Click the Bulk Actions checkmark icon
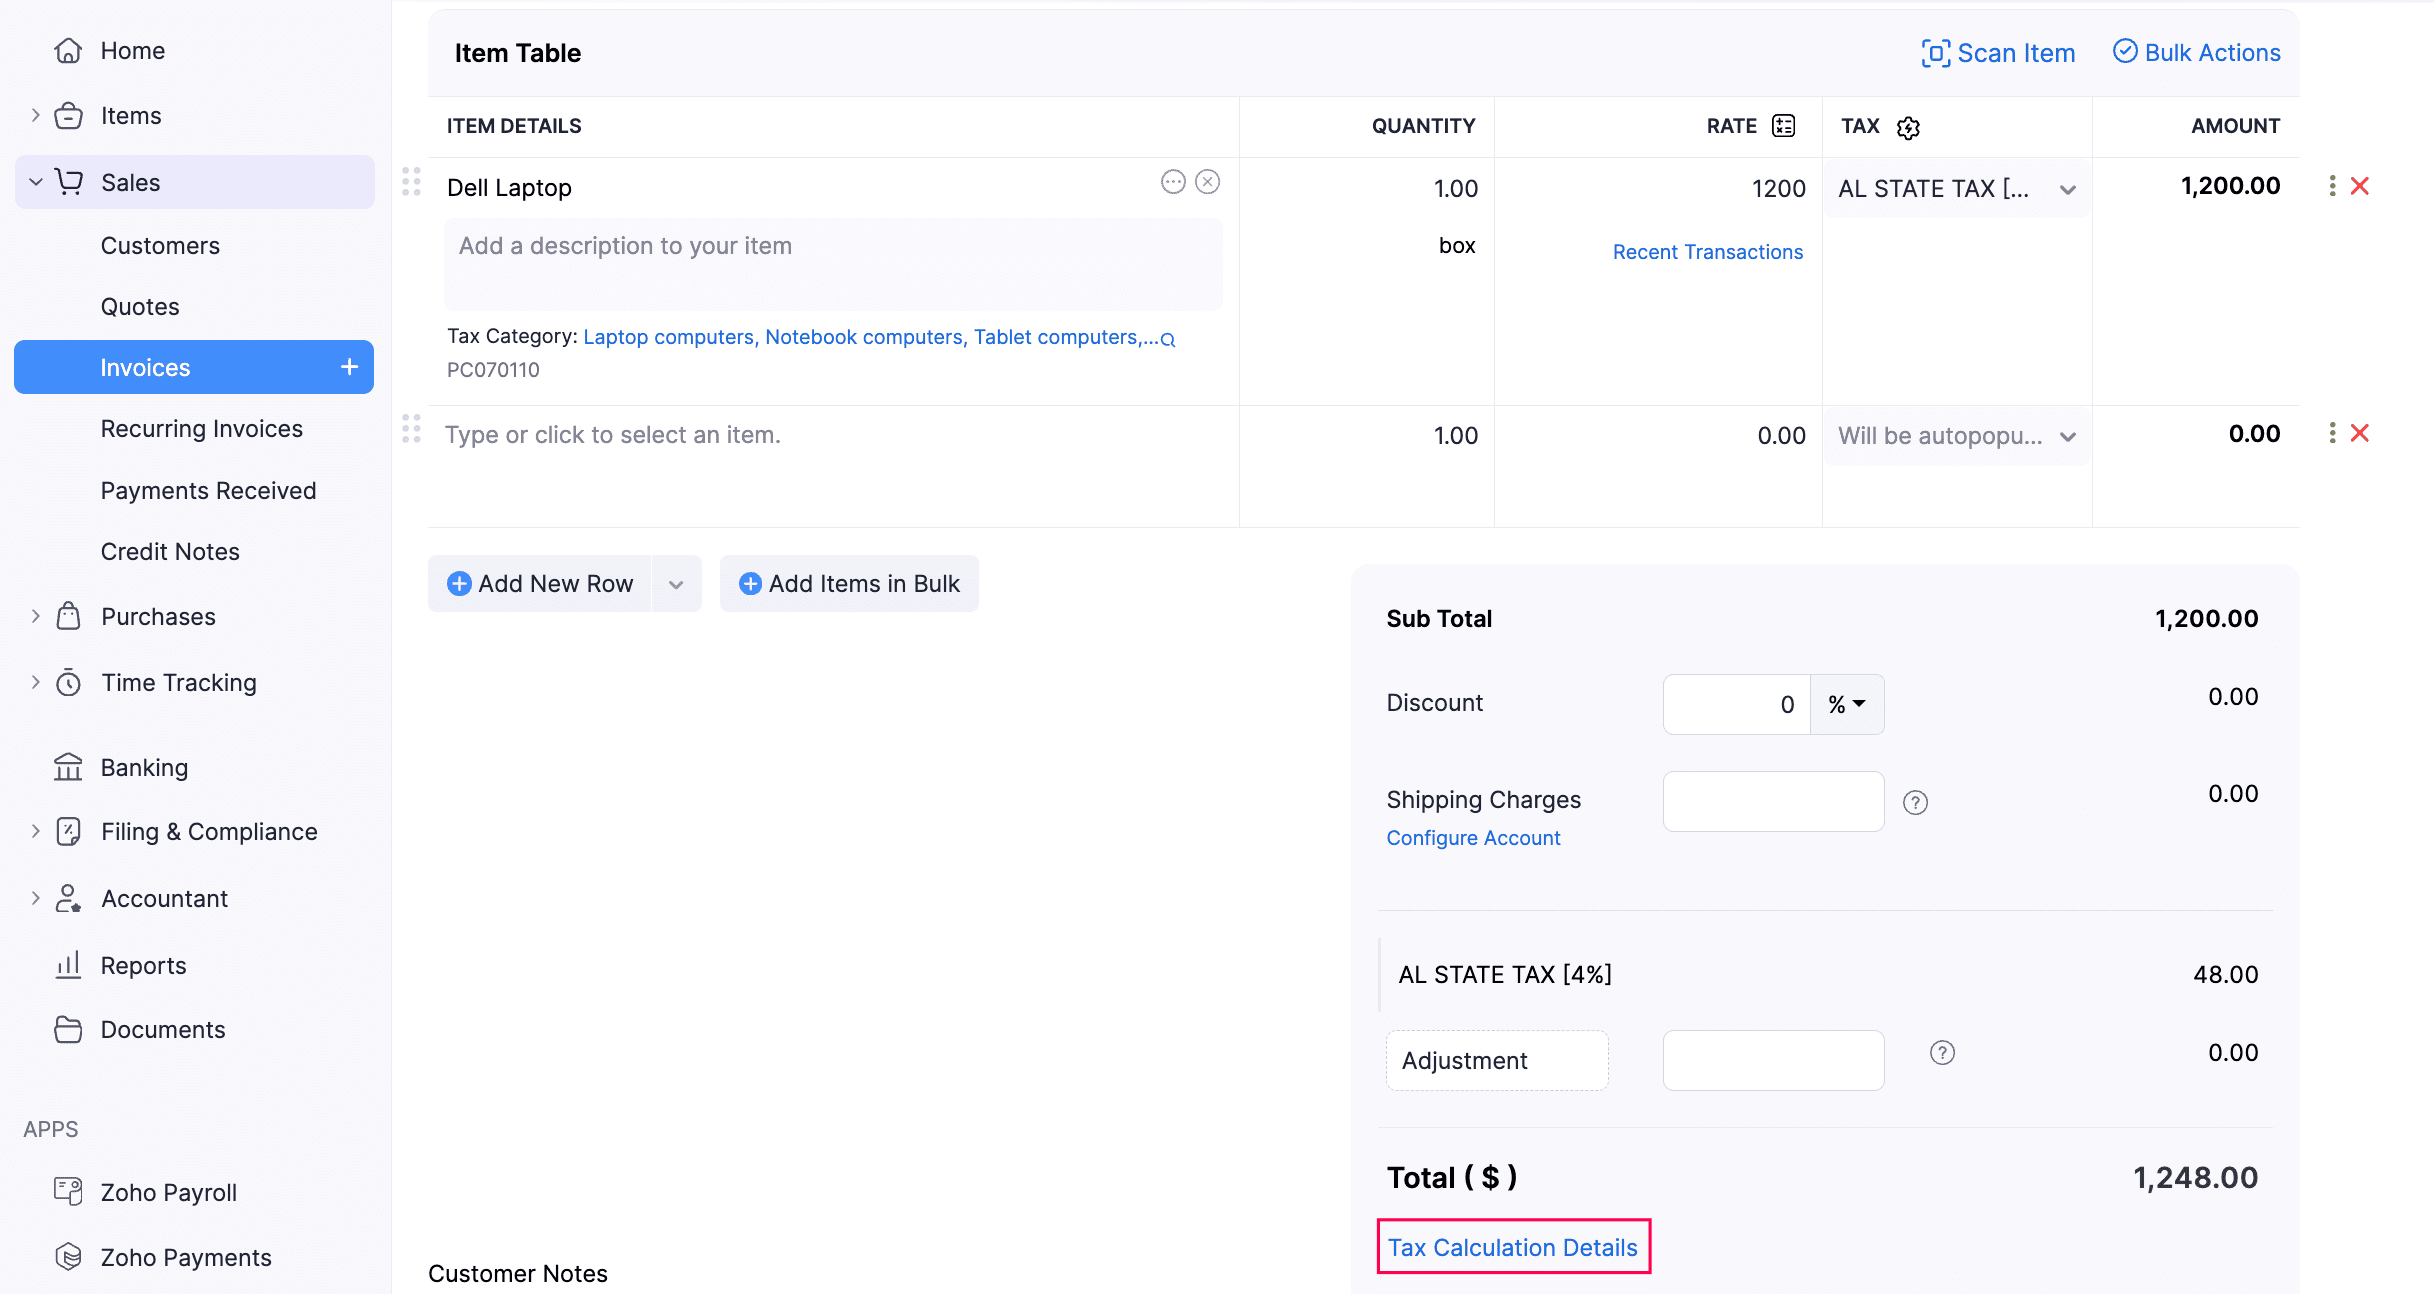Viewport: 2434px width, 1294px height. 2126,52
